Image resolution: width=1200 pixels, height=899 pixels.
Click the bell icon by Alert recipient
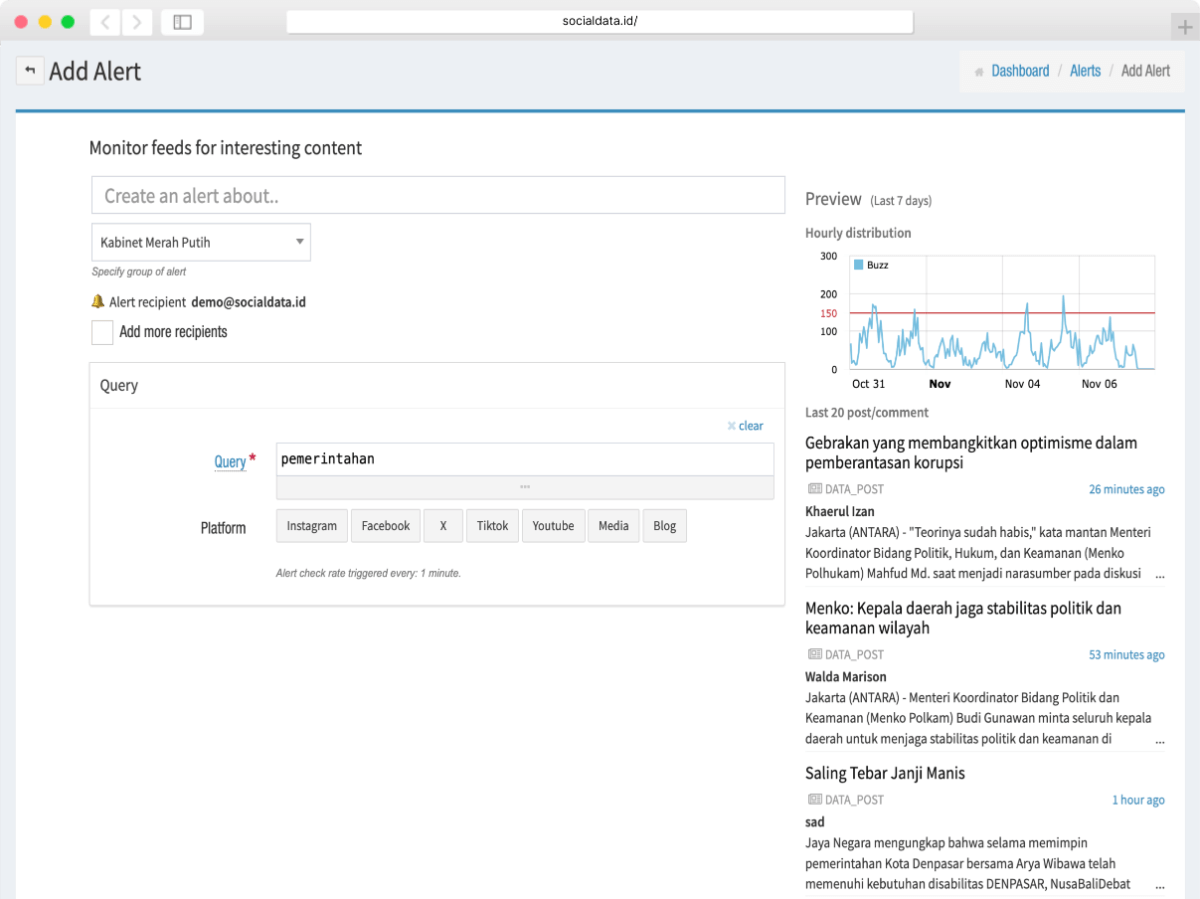point(98,302)
